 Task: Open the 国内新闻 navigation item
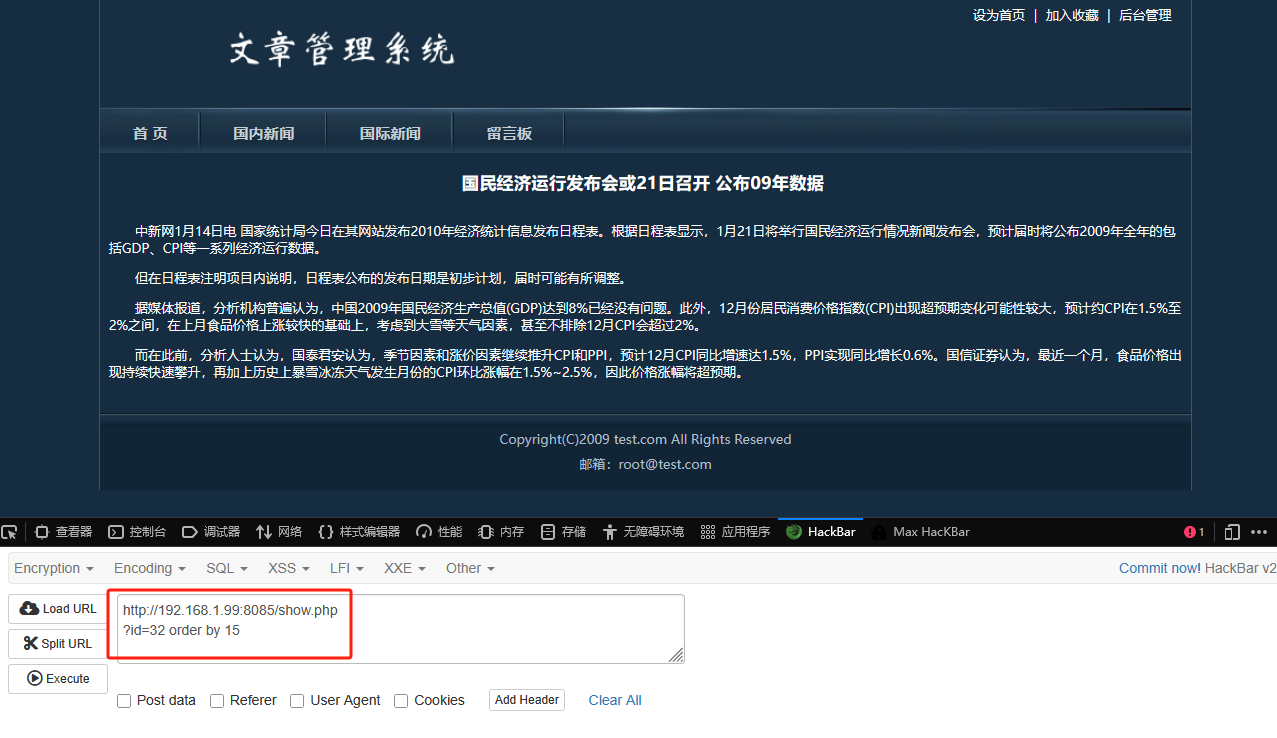[264, 133]
